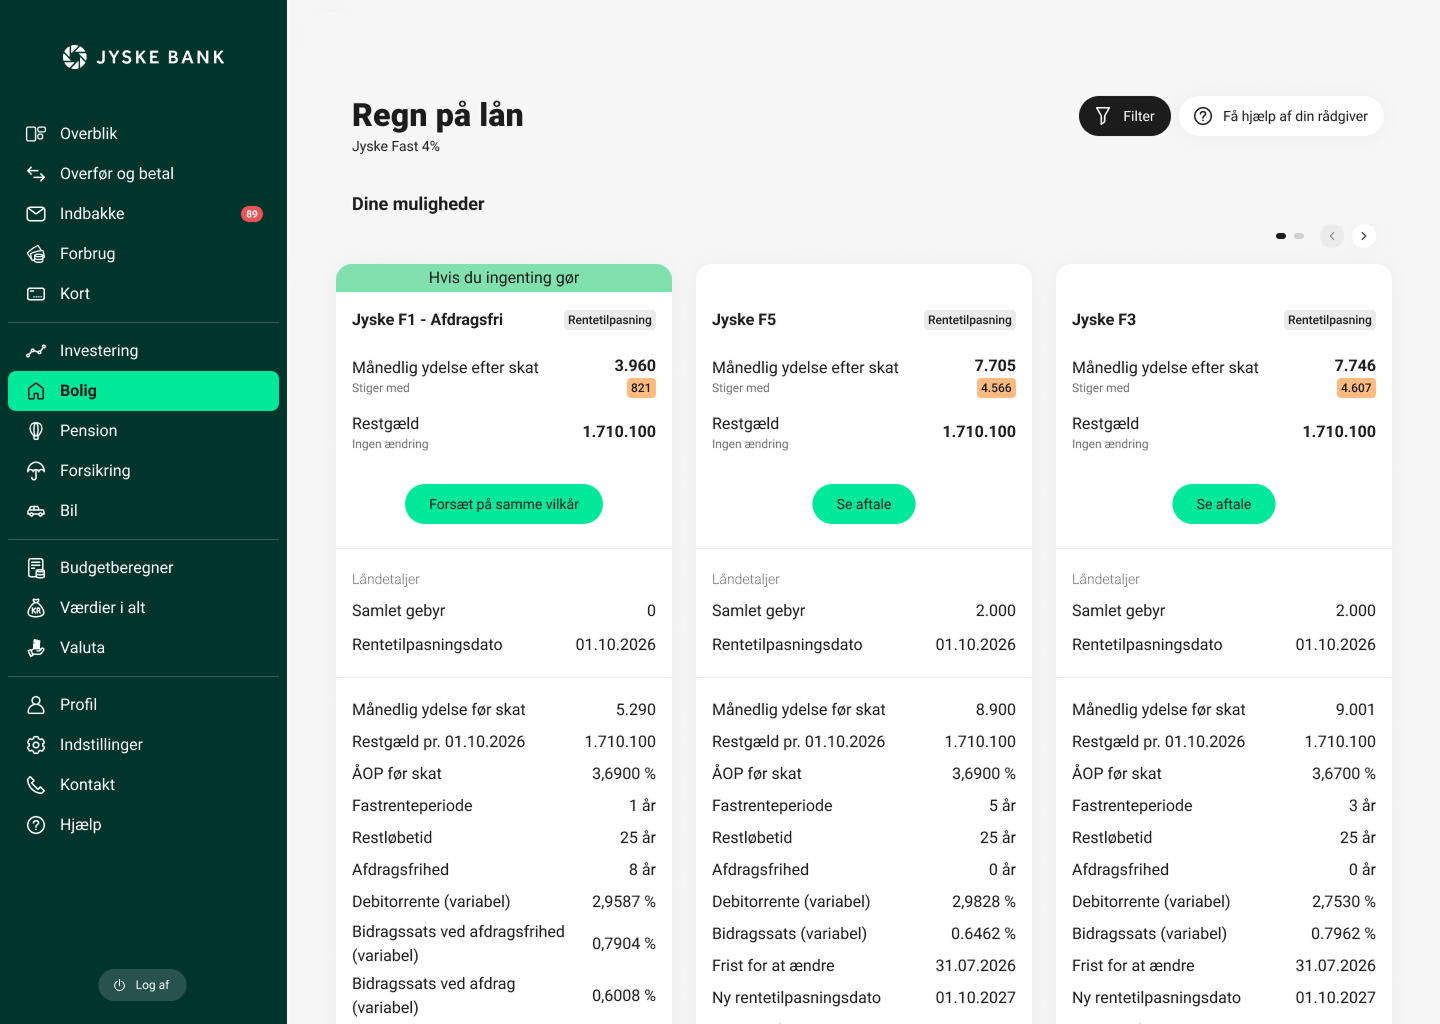
Task: Click the Jyske Bank logo
Action: coord(143,57)
